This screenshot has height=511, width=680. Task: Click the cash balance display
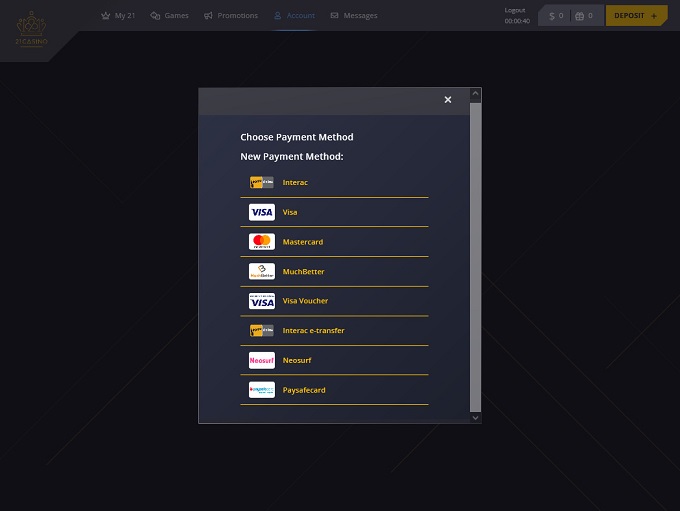click(x=556, y=16)
